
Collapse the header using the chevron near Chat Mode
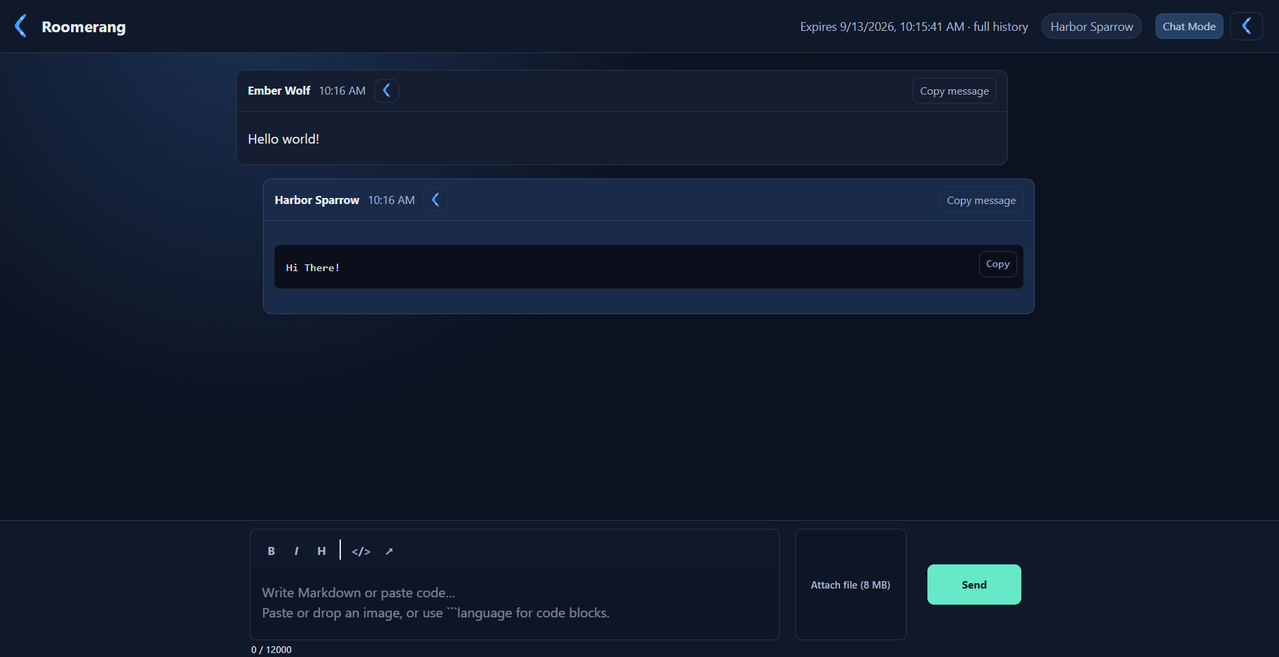tap(1246, 26)
